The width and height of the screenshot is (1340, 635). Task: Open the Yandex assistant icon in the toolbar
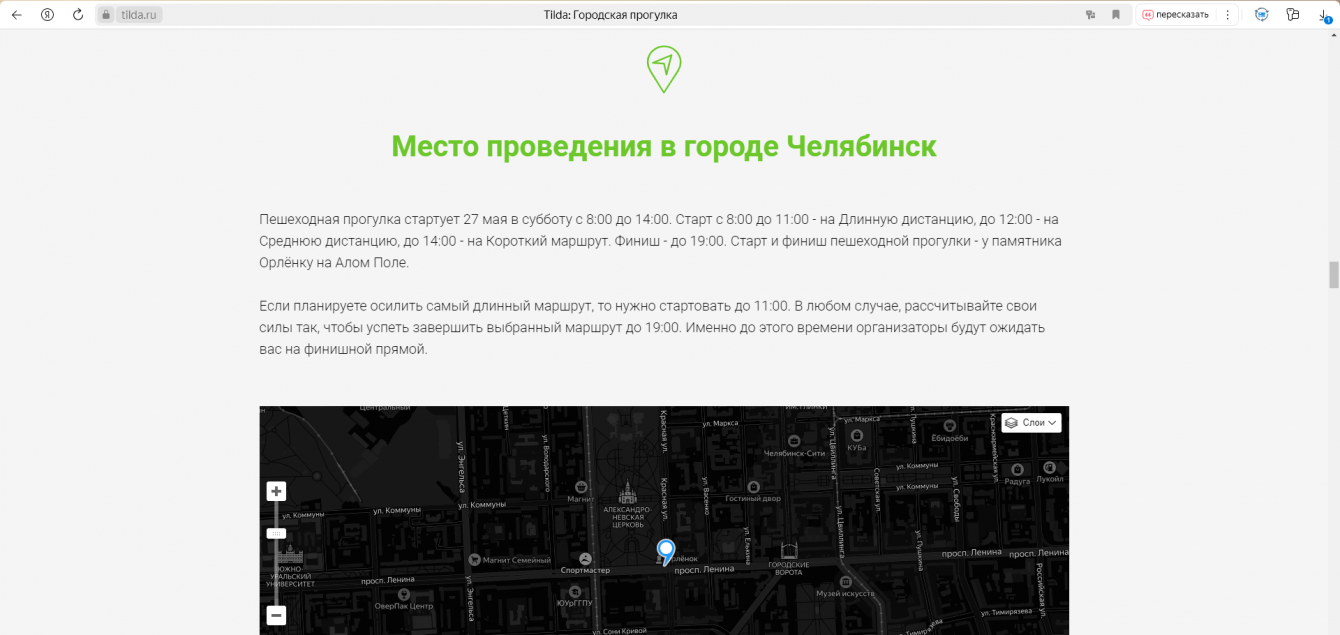(1262, 15)
